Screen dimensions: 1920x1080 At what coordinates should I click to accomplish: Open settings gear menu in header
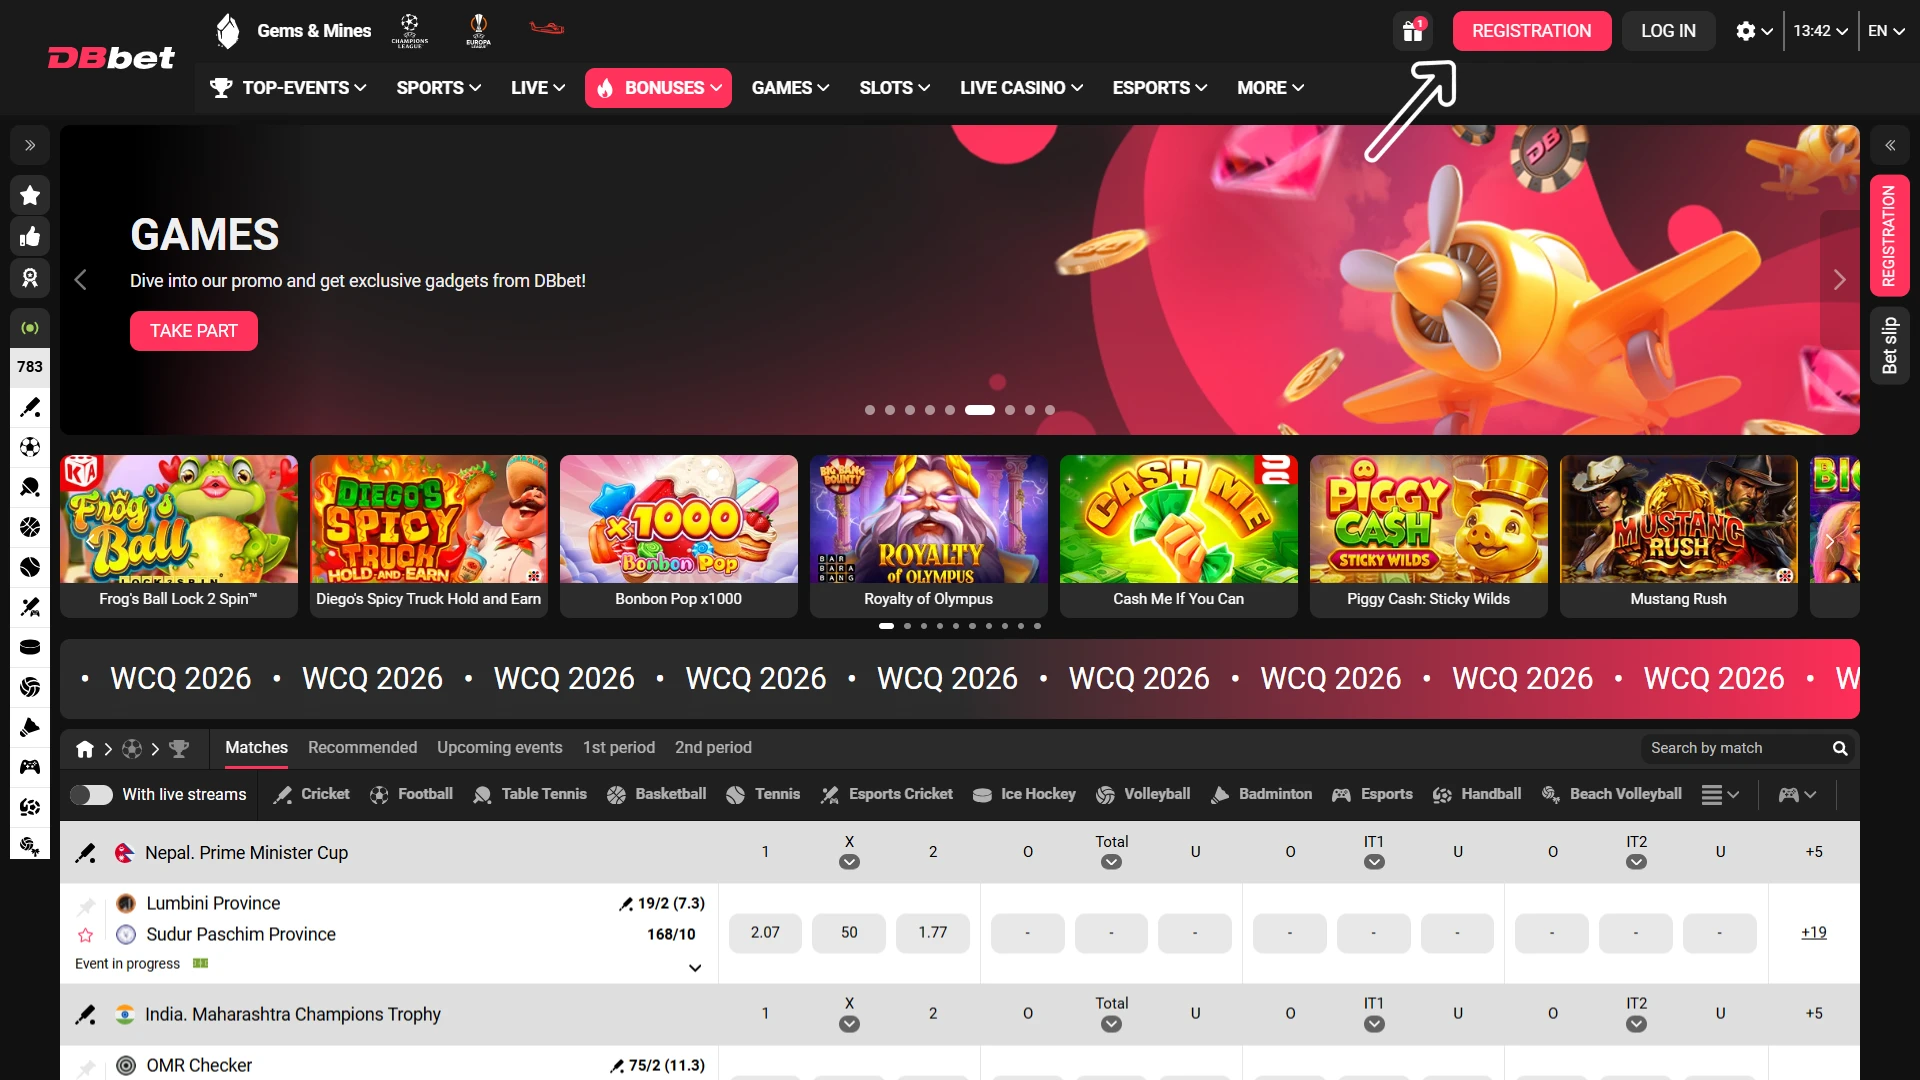[x=1754, y=31]
